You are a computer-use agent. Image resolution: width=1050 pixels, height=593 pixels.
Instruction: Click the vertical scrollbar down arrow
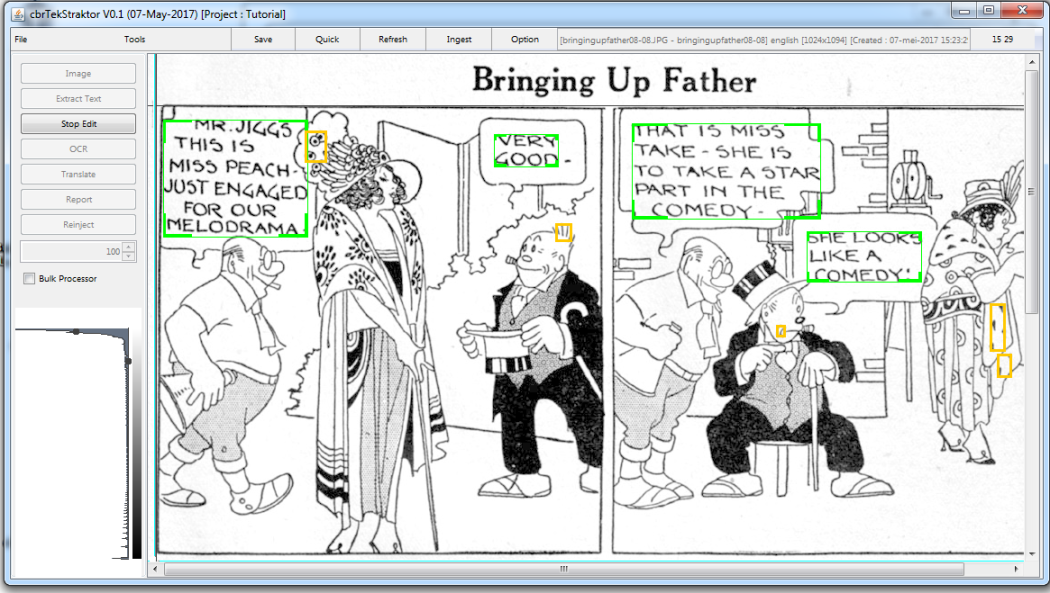click(x=1031, y=554)
